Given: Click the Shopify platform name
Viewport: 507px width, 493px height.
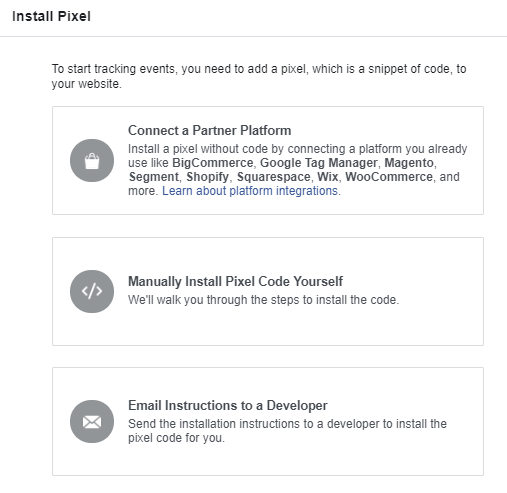Looking at the screenshot, I should click(x=208, y=177).
